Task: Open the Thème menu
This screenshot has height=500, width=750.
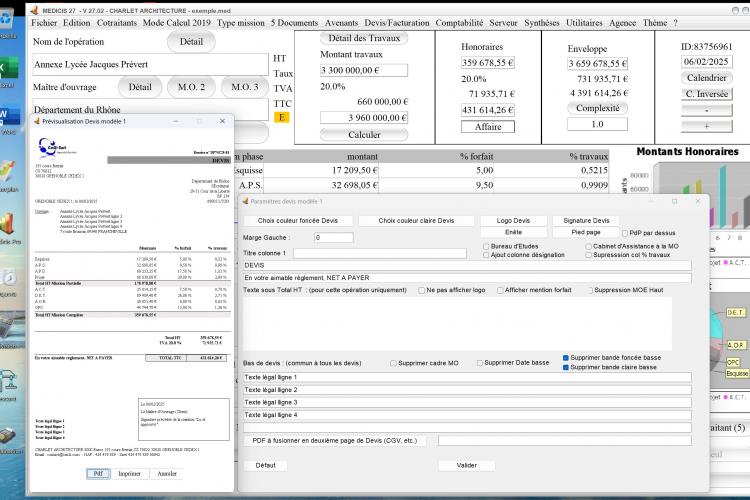Action: [655, 22]
